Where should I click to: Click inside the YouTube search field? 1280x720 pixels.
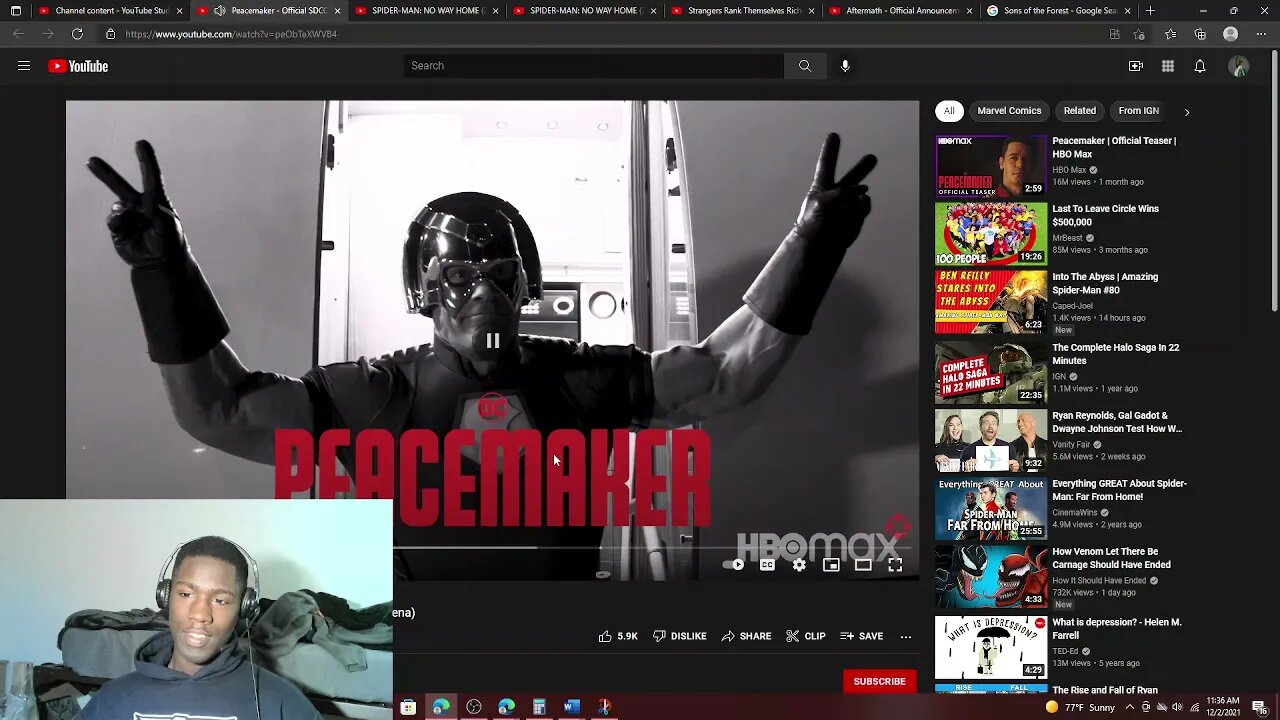(594, 66)
